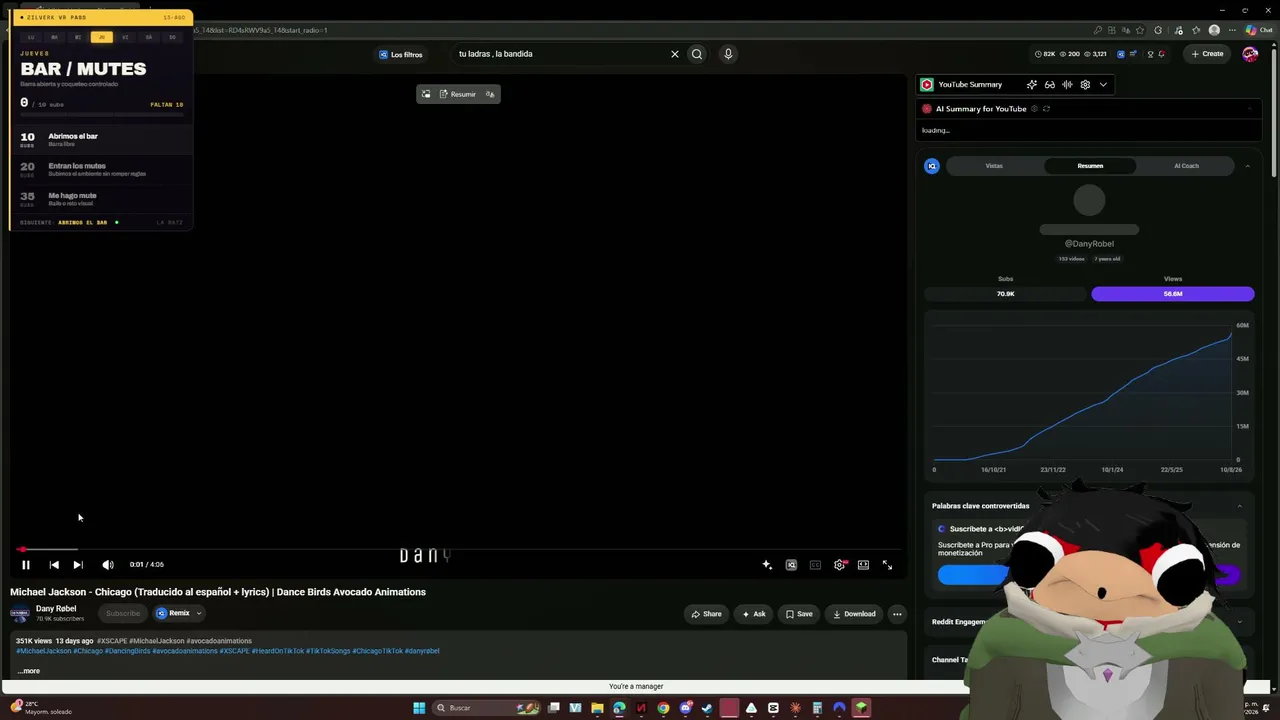Start voice search with the microphone
The width and height of the screenshot is (1280, 720).
click(728, 54)
